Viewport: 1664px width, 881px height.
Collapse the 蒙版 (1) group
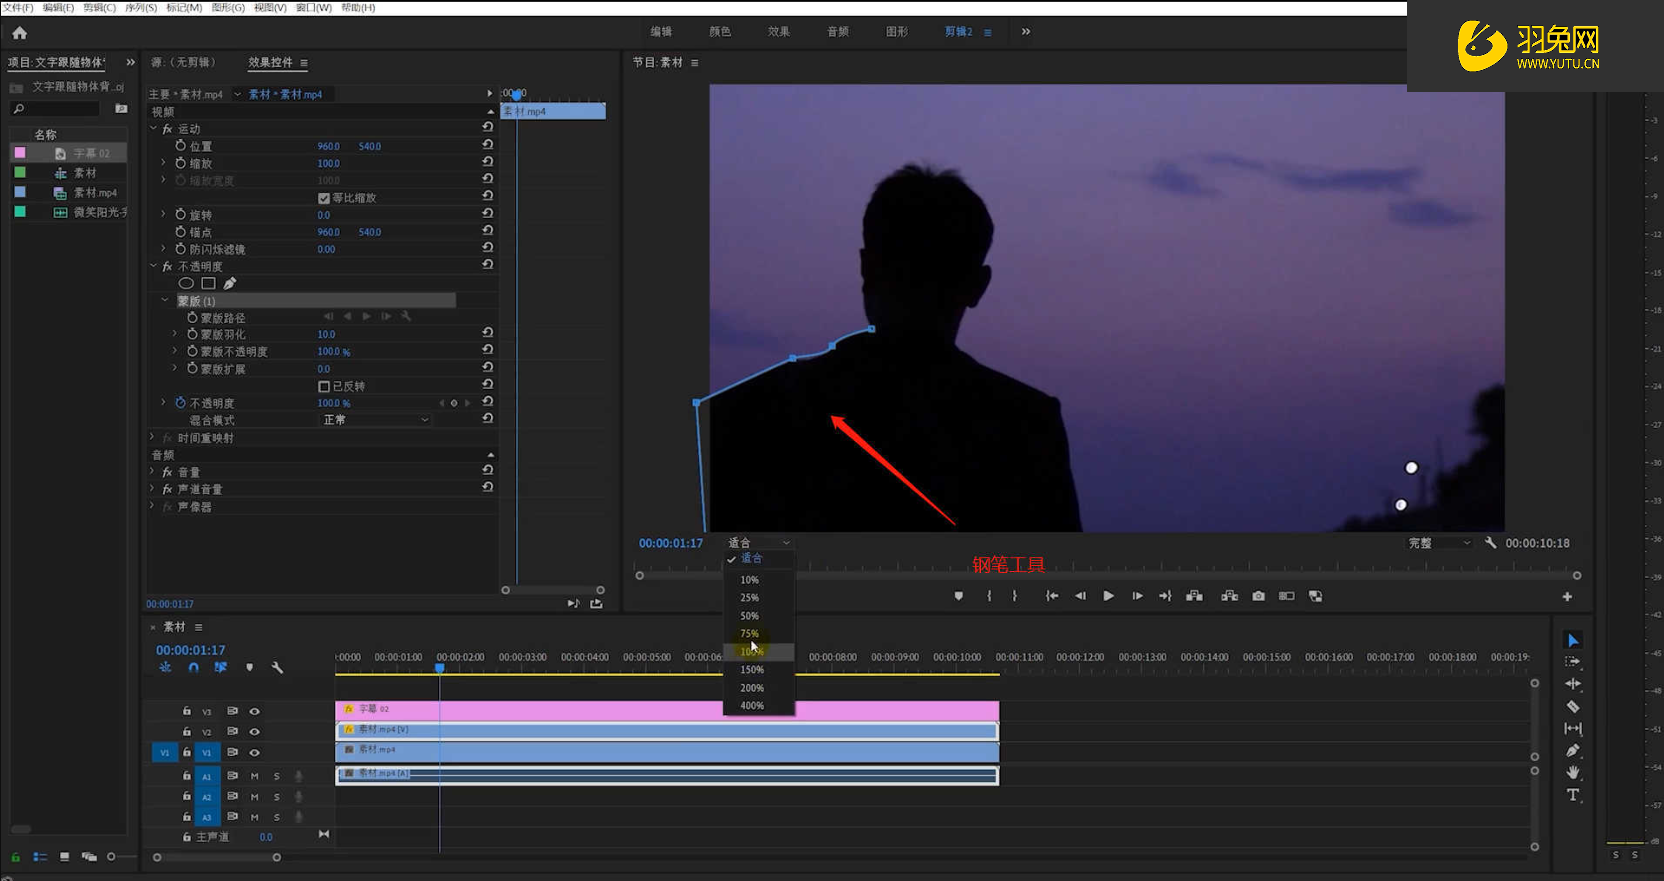[165, 300]
